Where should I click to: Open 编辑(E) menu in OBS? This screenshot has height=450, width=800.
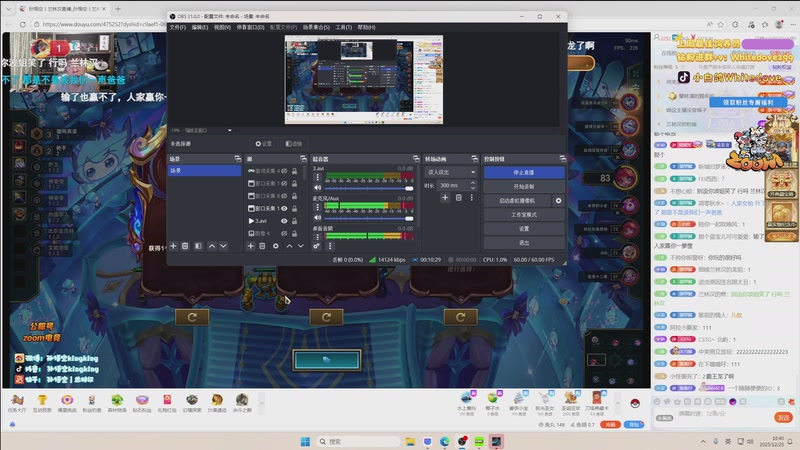pyautogui.click(x=199, y=27)
